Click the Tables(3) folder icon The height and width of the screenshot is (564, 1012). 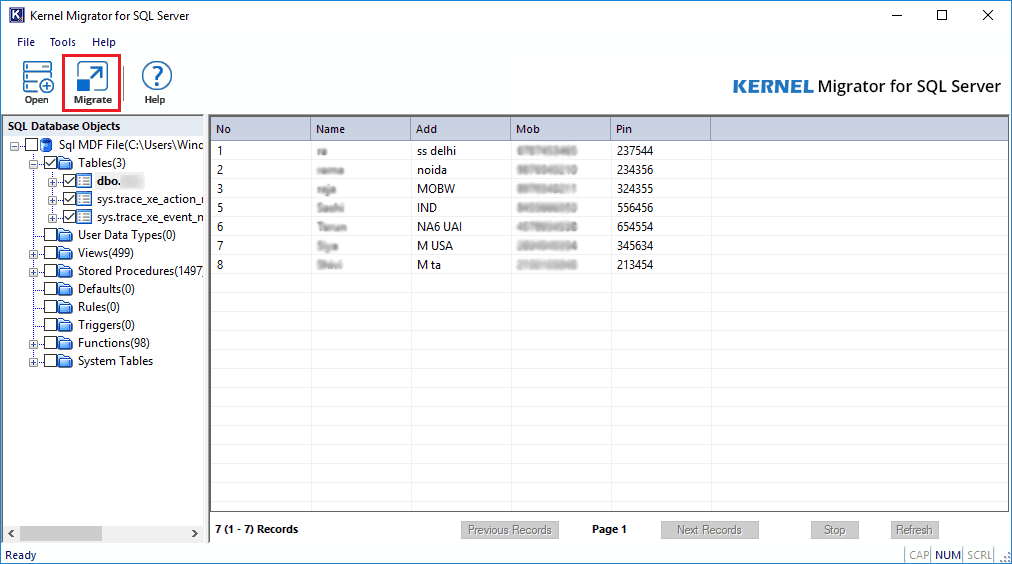(x=65, y=163)
